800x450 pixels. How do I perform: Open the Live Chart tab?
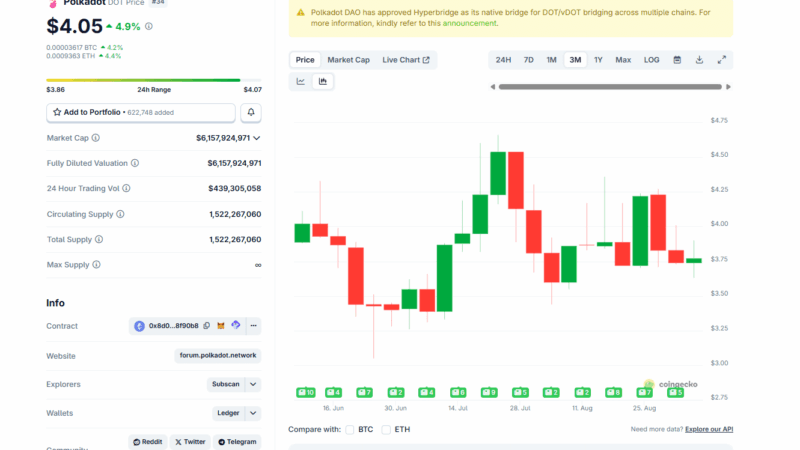406,60
